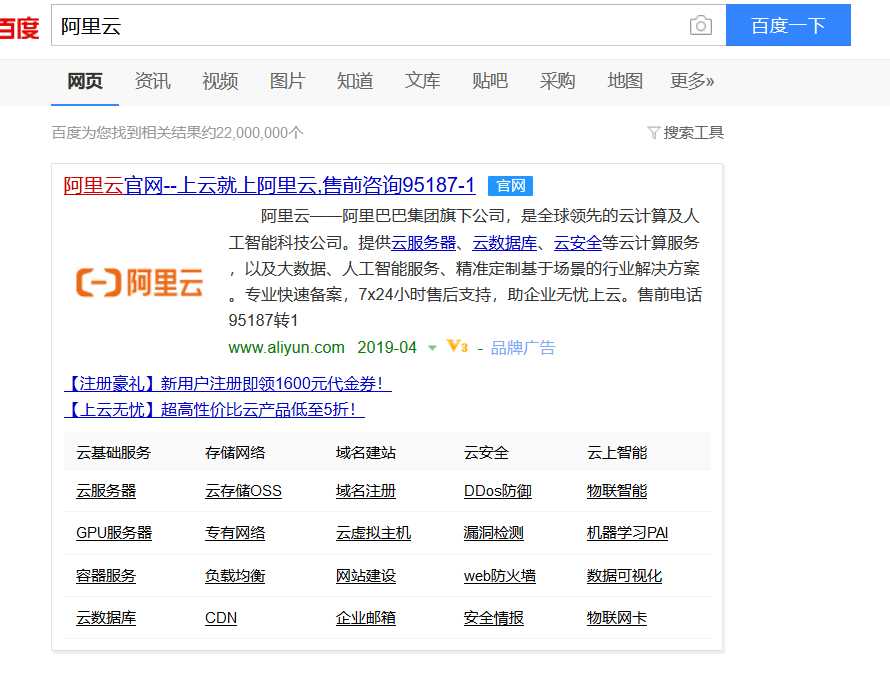Switch to the 网页 tab
The image size is (890, 682).
85,81
